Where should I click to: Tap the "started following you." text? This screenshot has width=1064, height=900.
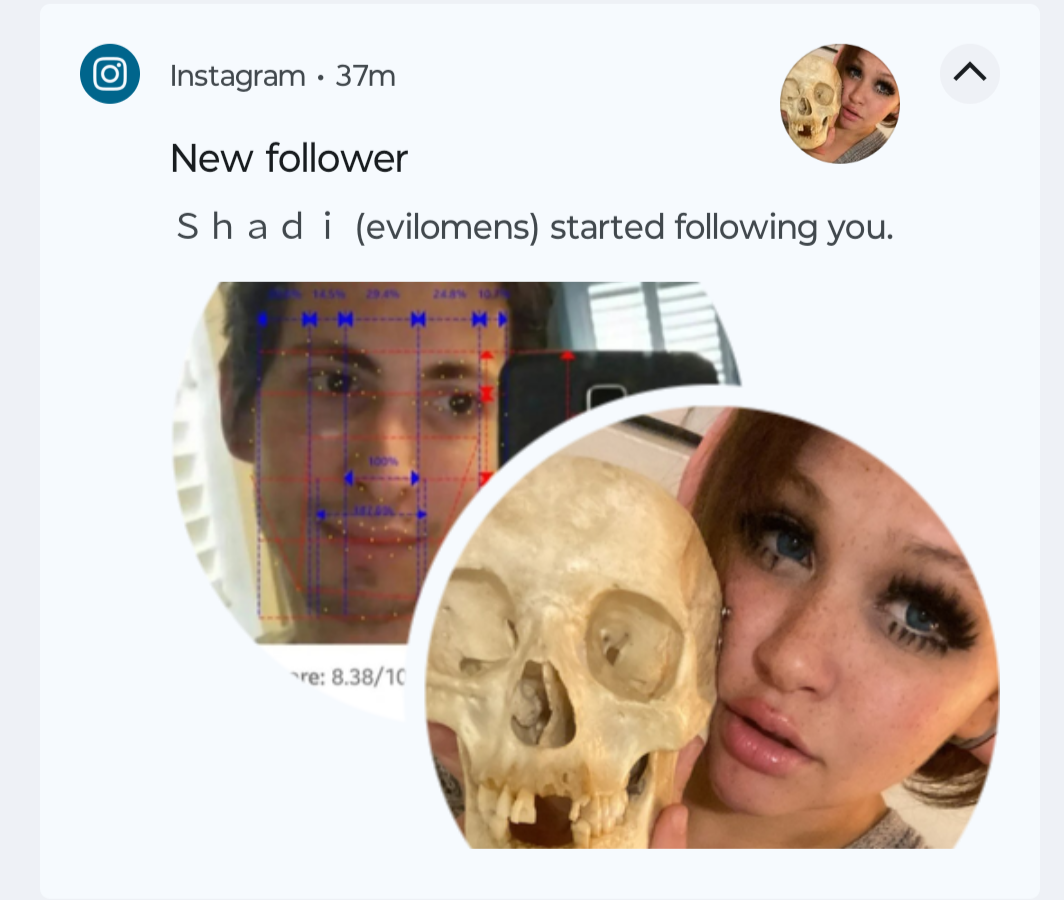click(722, 227)
